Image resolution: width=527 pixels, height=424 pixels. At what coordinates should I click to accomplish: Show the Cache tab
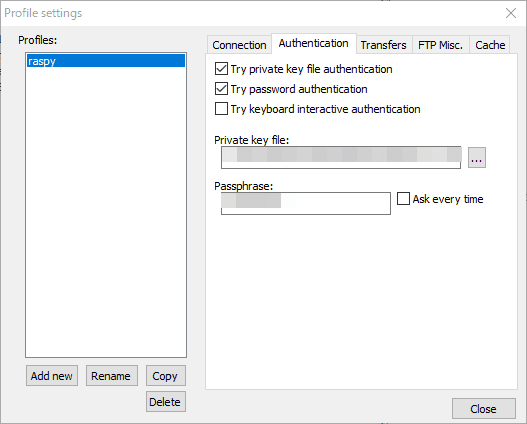[490, 45]
